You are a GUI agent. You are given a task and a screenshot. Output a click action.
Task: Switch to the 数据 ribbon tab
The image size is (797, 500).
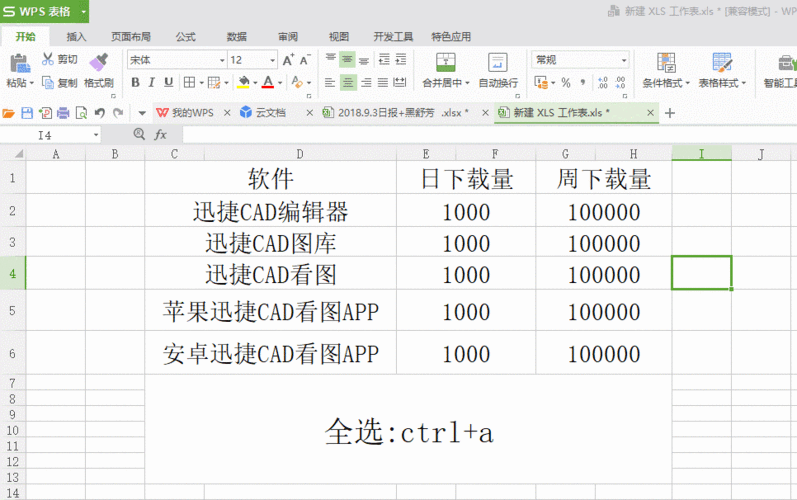pyautogui.click(x=236, y=37)
